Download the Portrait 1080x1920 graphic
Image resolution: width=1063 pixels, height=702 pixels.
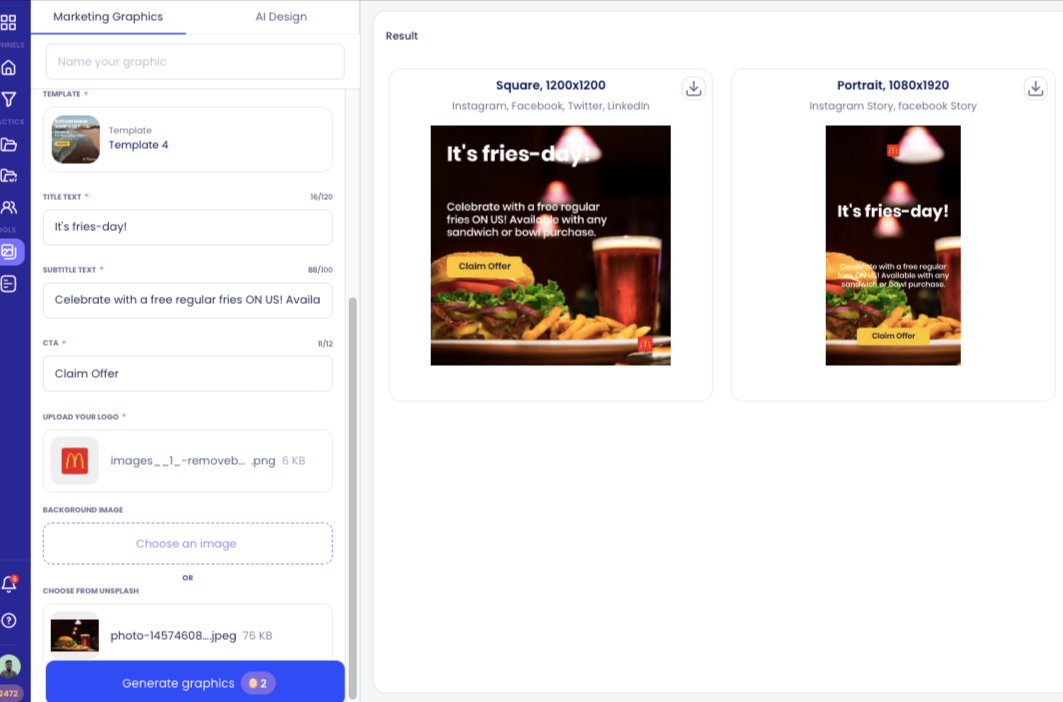[x=1035, y=88]
